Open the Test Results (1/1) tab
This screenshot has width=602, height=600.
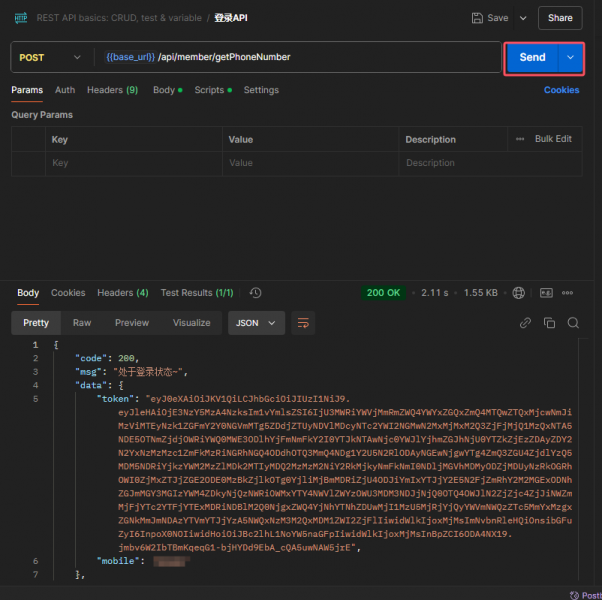click(x=197, y=293)
